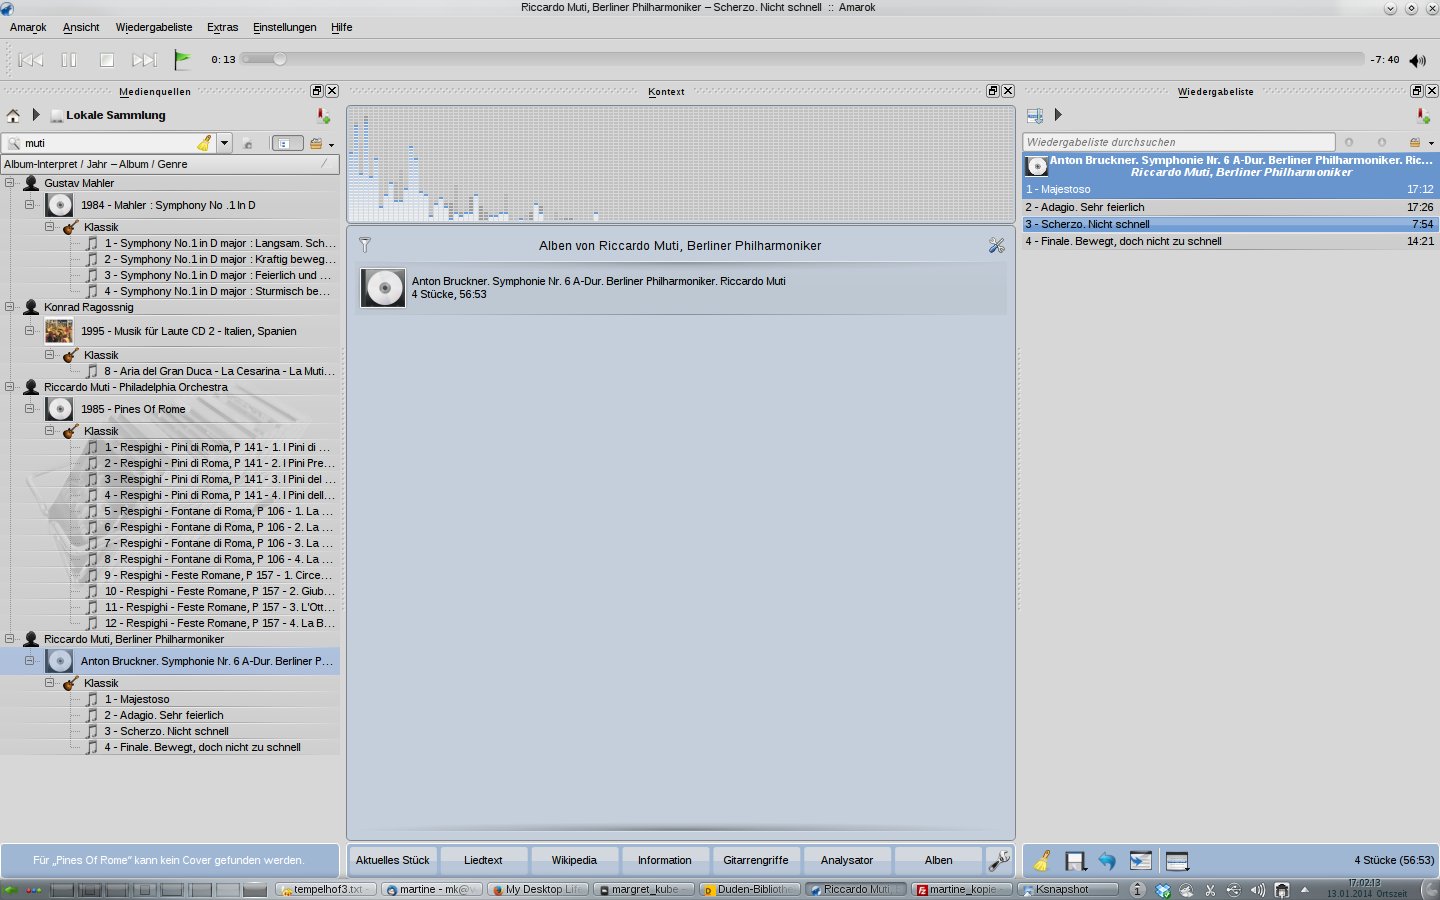Viewport: 1440px width, 900px height.
Task: Show the Gitarrengriffe applet
Action: pyautogui.click(x=756, y=860)
